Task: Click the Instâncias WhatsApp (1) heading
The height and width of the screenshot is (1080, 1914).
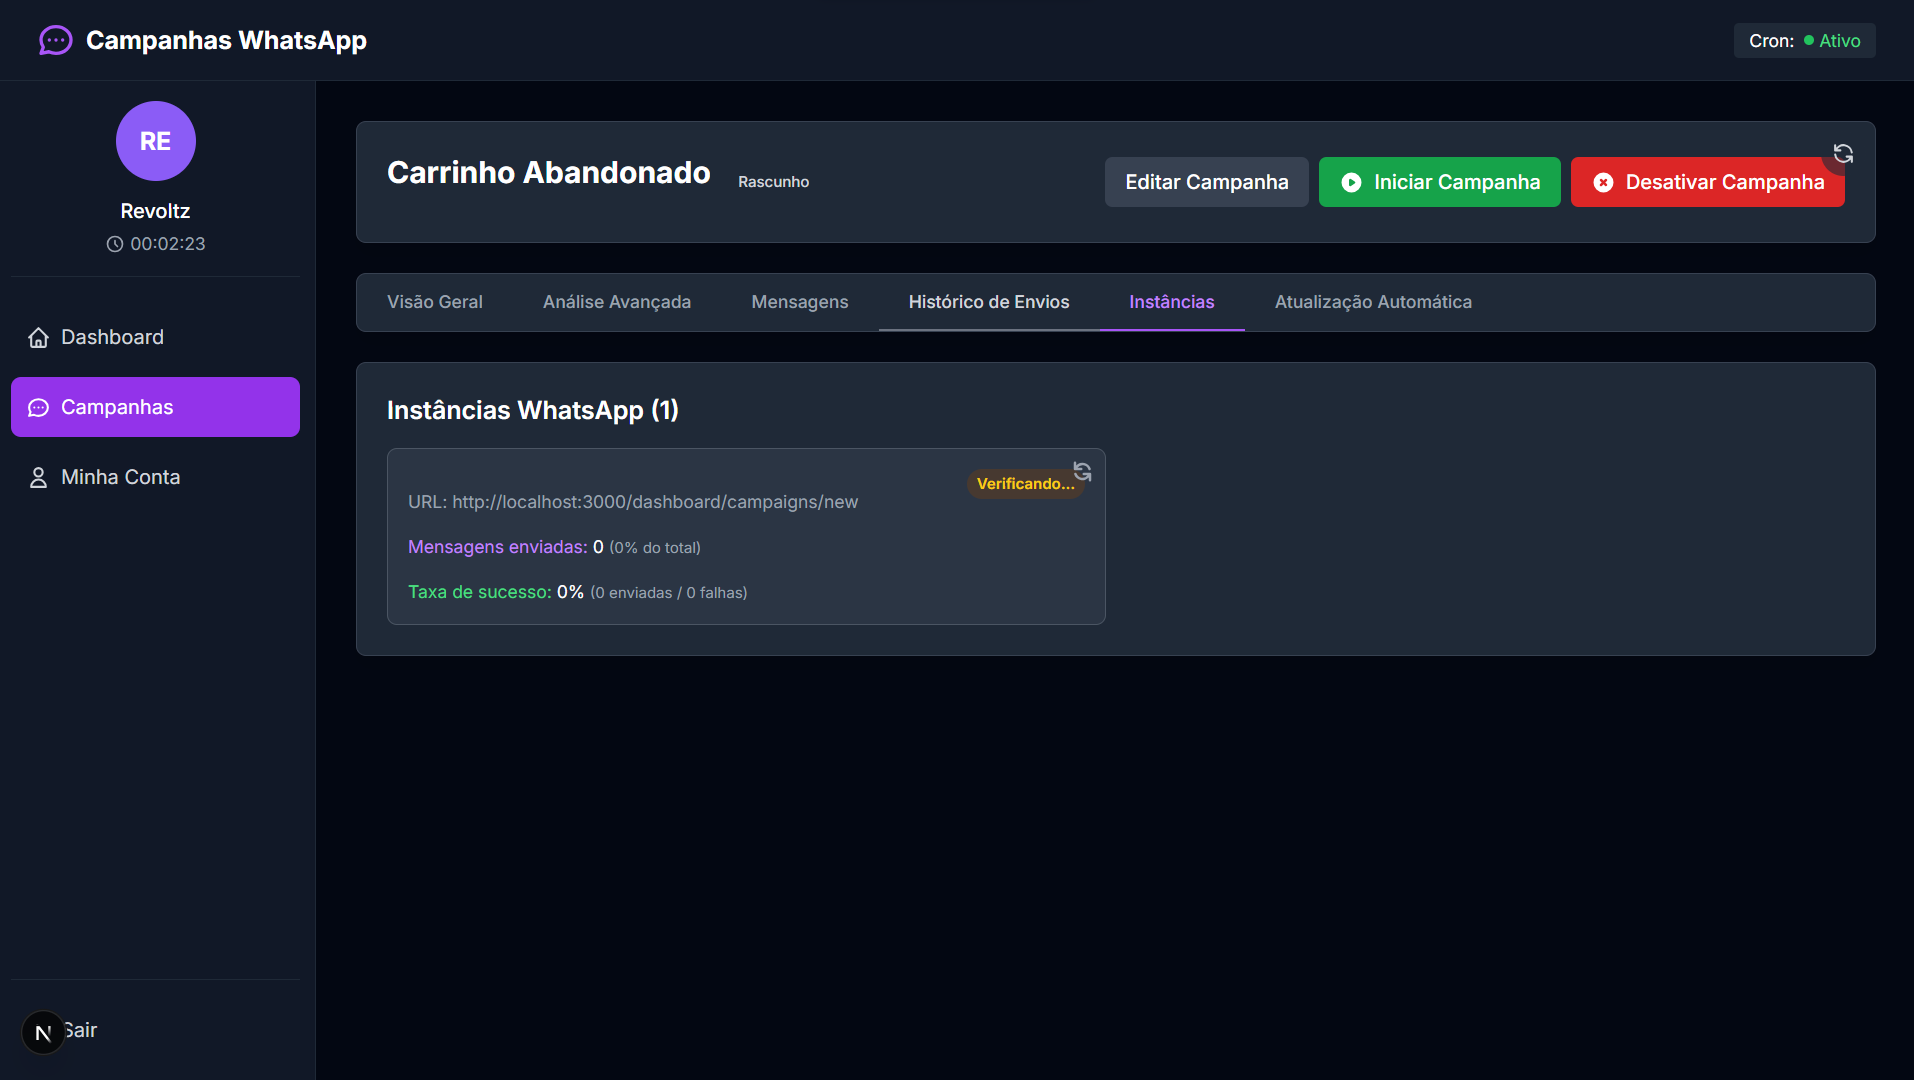Action: point(533,410)
